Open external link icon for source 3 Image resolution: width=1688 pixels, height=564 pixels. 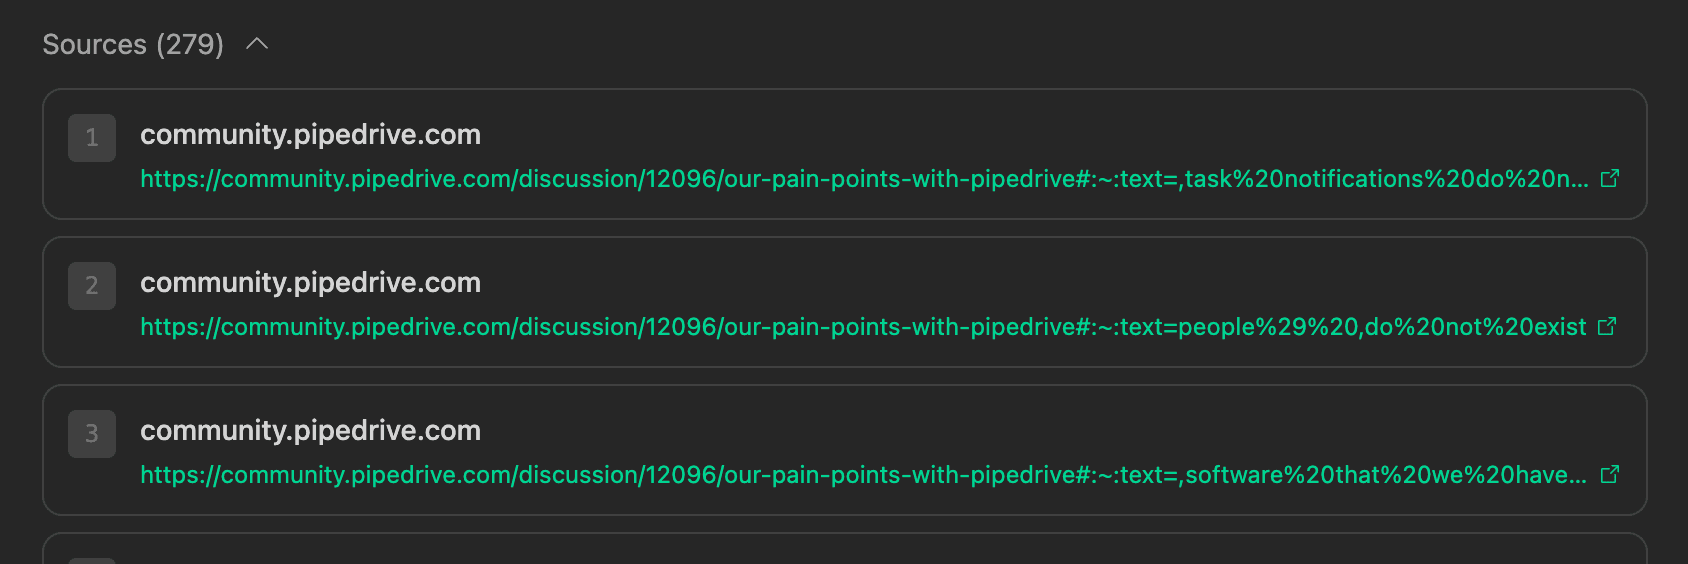point(1610,475)
